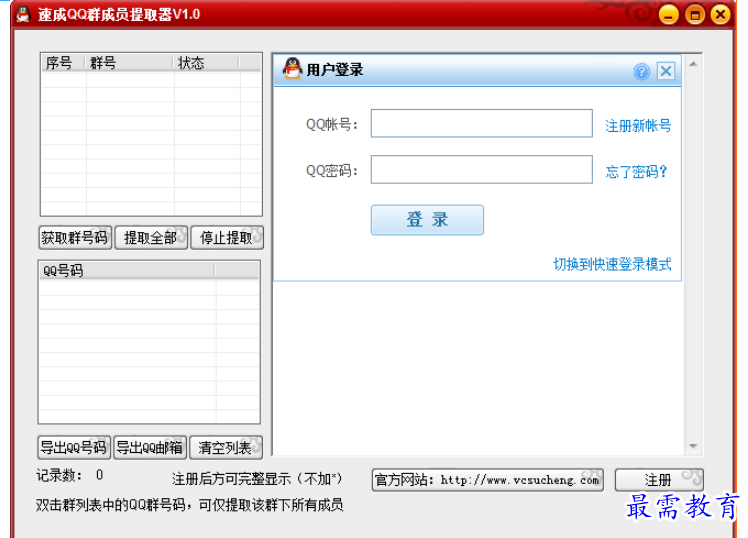
Task: Click 切换到快速登录模式 link
Action: tap(612, 264)
